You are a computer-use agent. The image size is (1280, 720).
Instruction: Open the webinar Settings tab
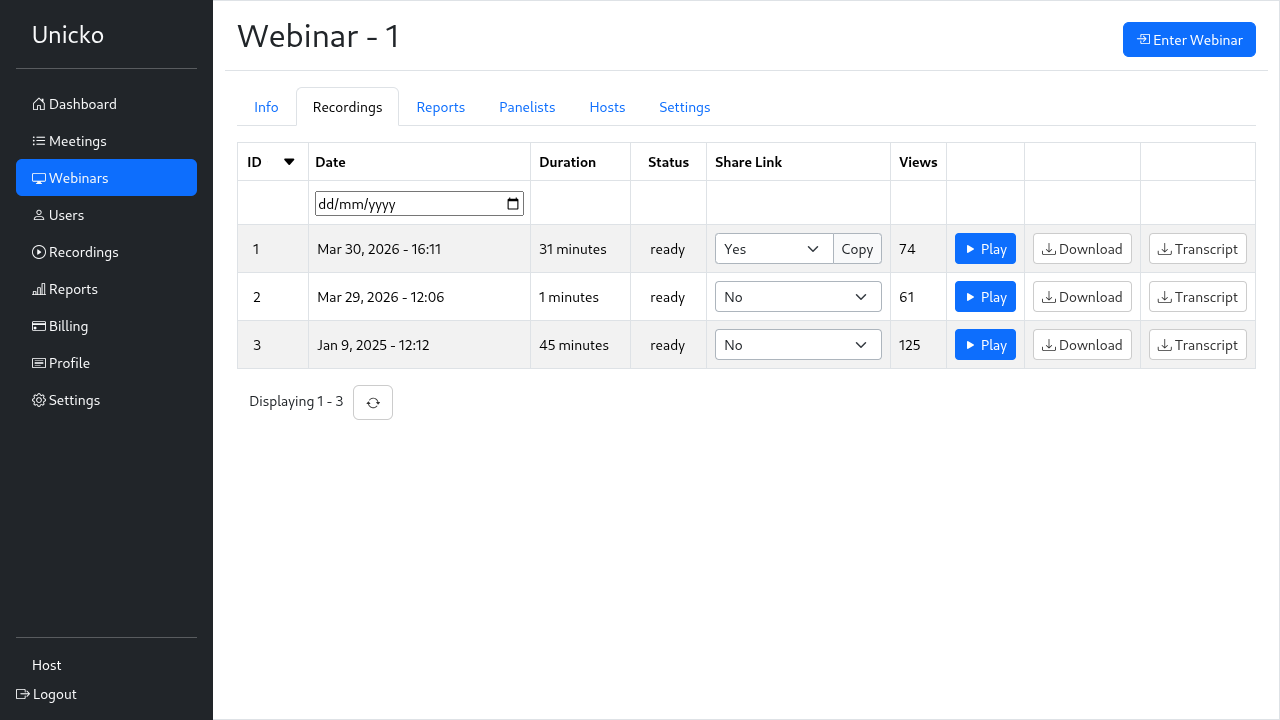click(685, 107)
